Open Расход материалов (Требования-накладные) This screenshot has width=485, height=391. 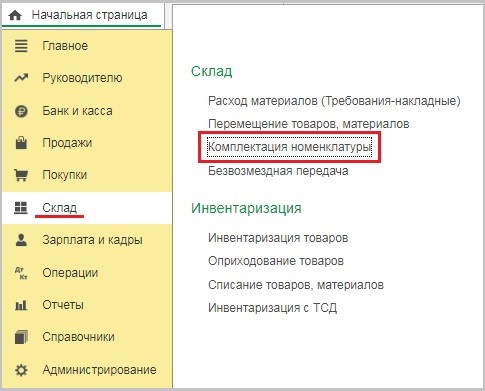coord(334,101)
